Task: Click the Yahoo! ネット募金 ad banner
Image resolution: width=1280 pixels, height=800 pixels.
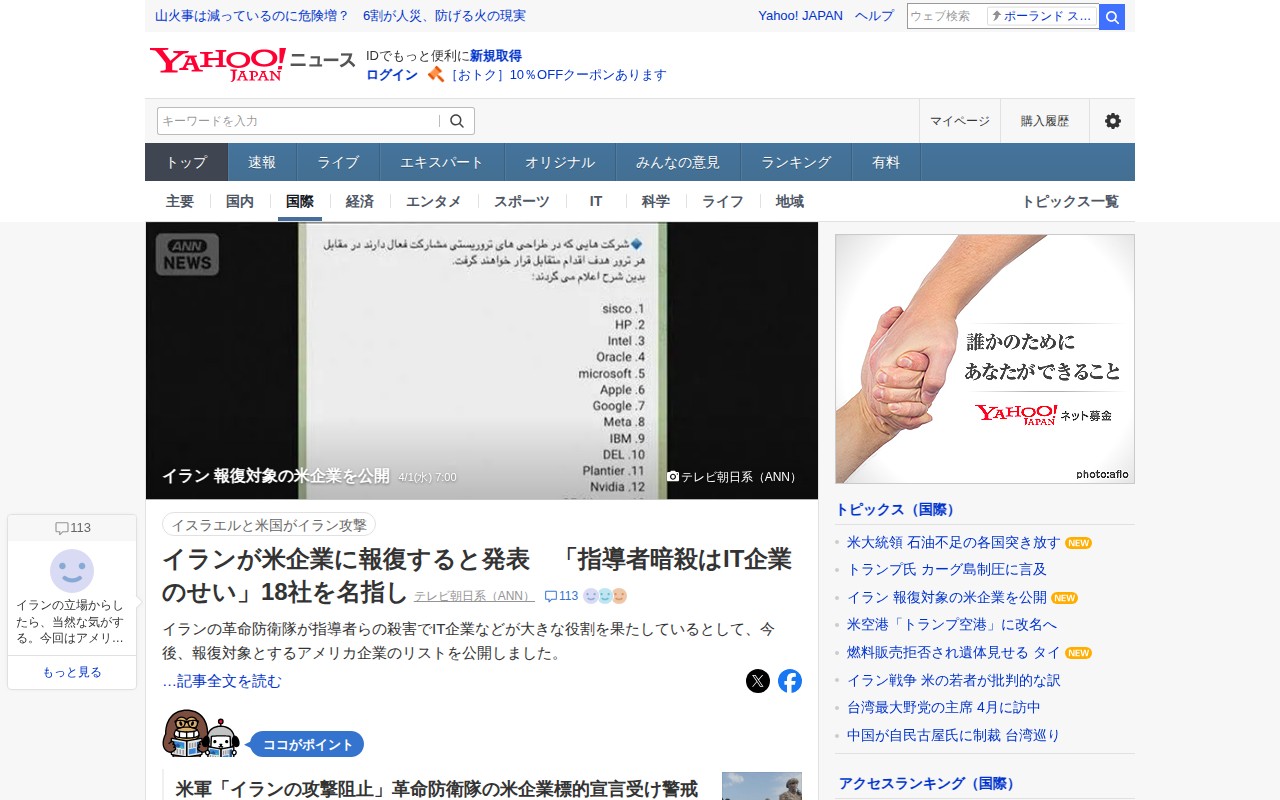Action: coord(985,359)
